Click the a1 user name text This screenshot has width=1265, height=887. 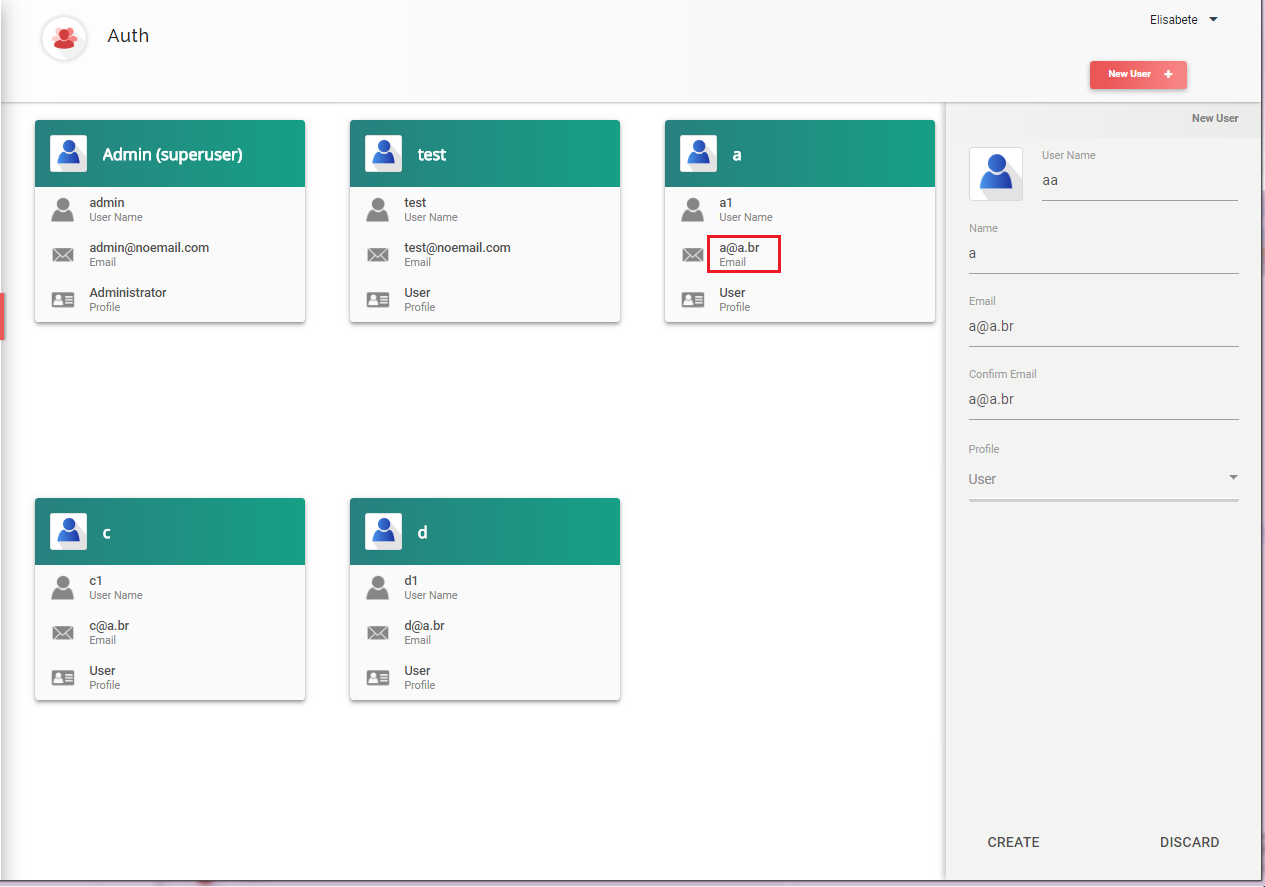(726, 202)
